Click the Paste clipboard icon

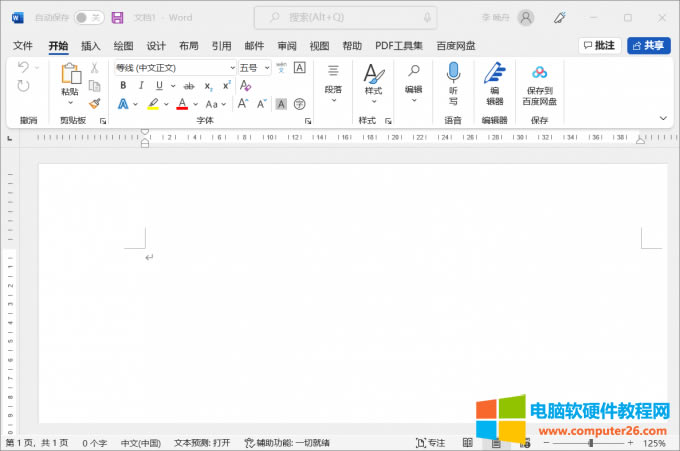click(x=70, y=74)
